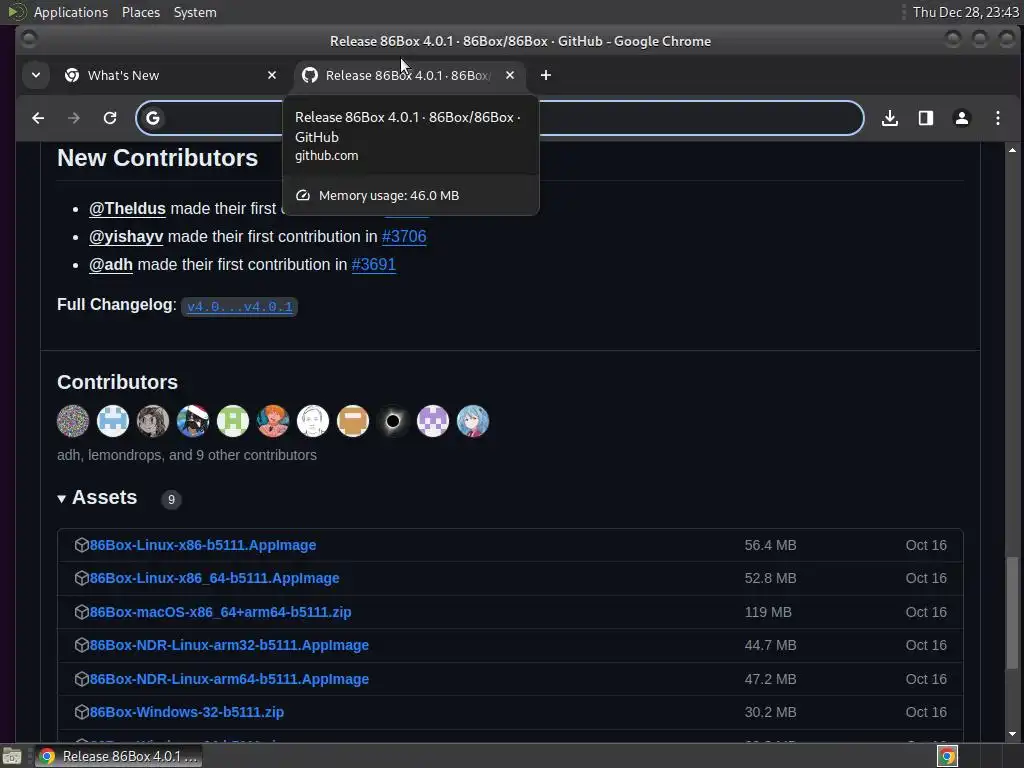1024x768 pixels.
Task: Collapse the Assets section triangle
Action: point(61,499)
